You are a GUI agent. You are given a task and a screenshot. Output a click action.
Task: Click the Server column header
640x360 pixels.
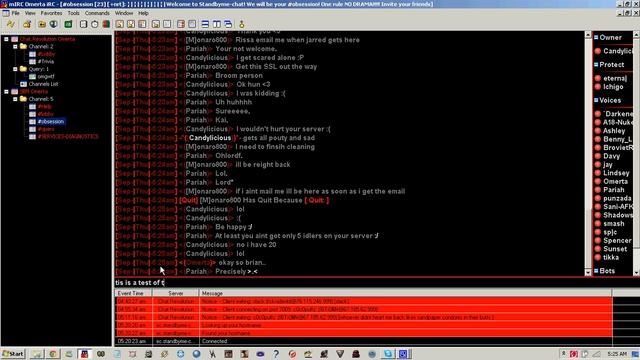click(x=176, y=293)
